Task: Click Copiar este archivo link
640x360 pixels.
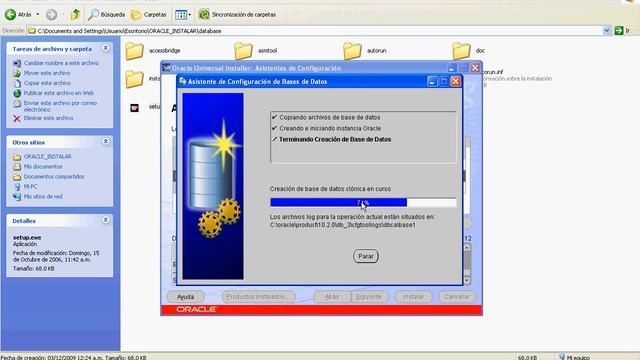Action: [x=47, y=83]
